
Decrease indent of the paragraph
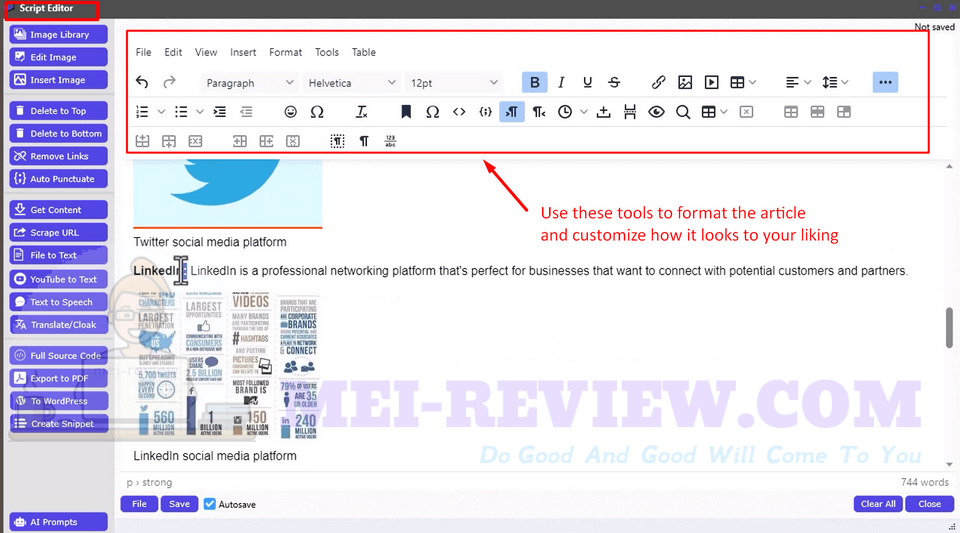point(246,112)
